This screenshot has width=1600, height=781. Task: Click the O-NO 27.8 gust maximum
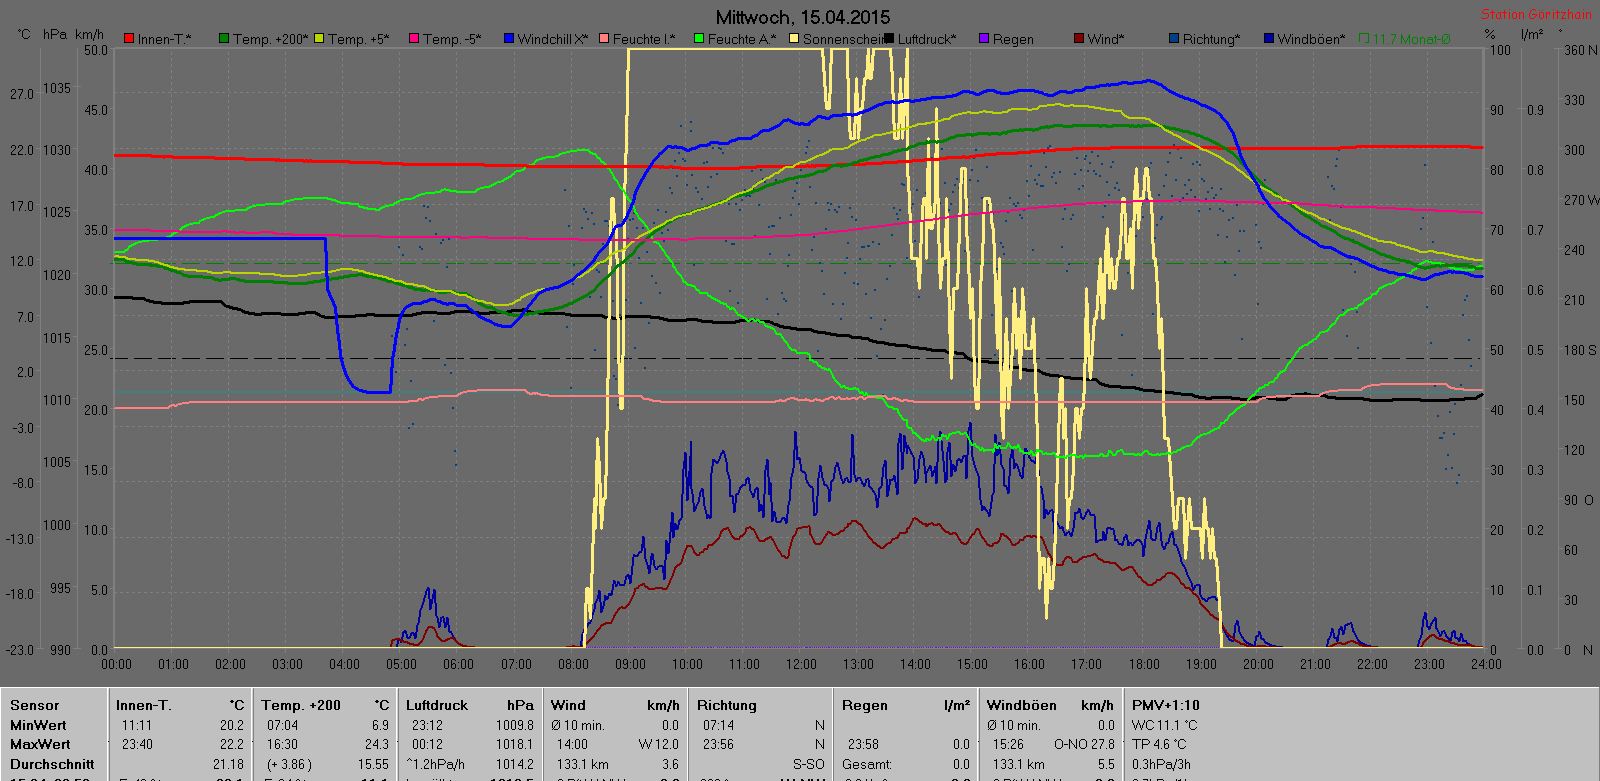[1084, 744]
